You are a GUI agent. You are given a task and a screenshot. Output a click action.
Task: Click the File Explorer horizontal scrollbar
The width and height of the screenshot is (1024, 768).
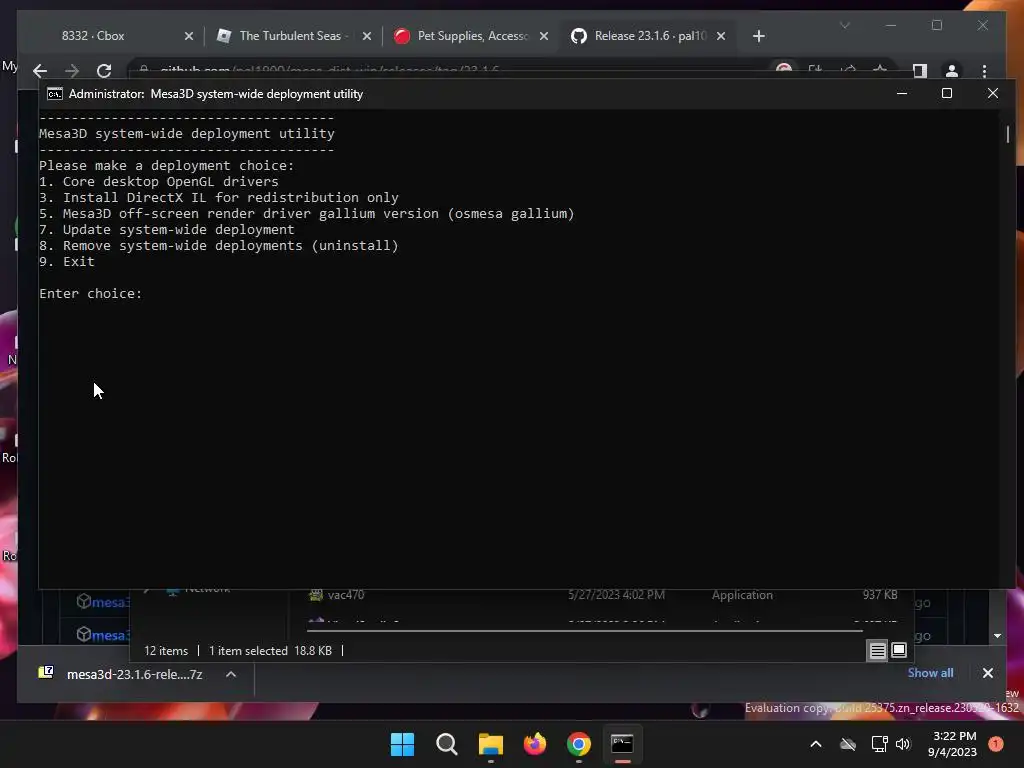click(x=584, y=631)
